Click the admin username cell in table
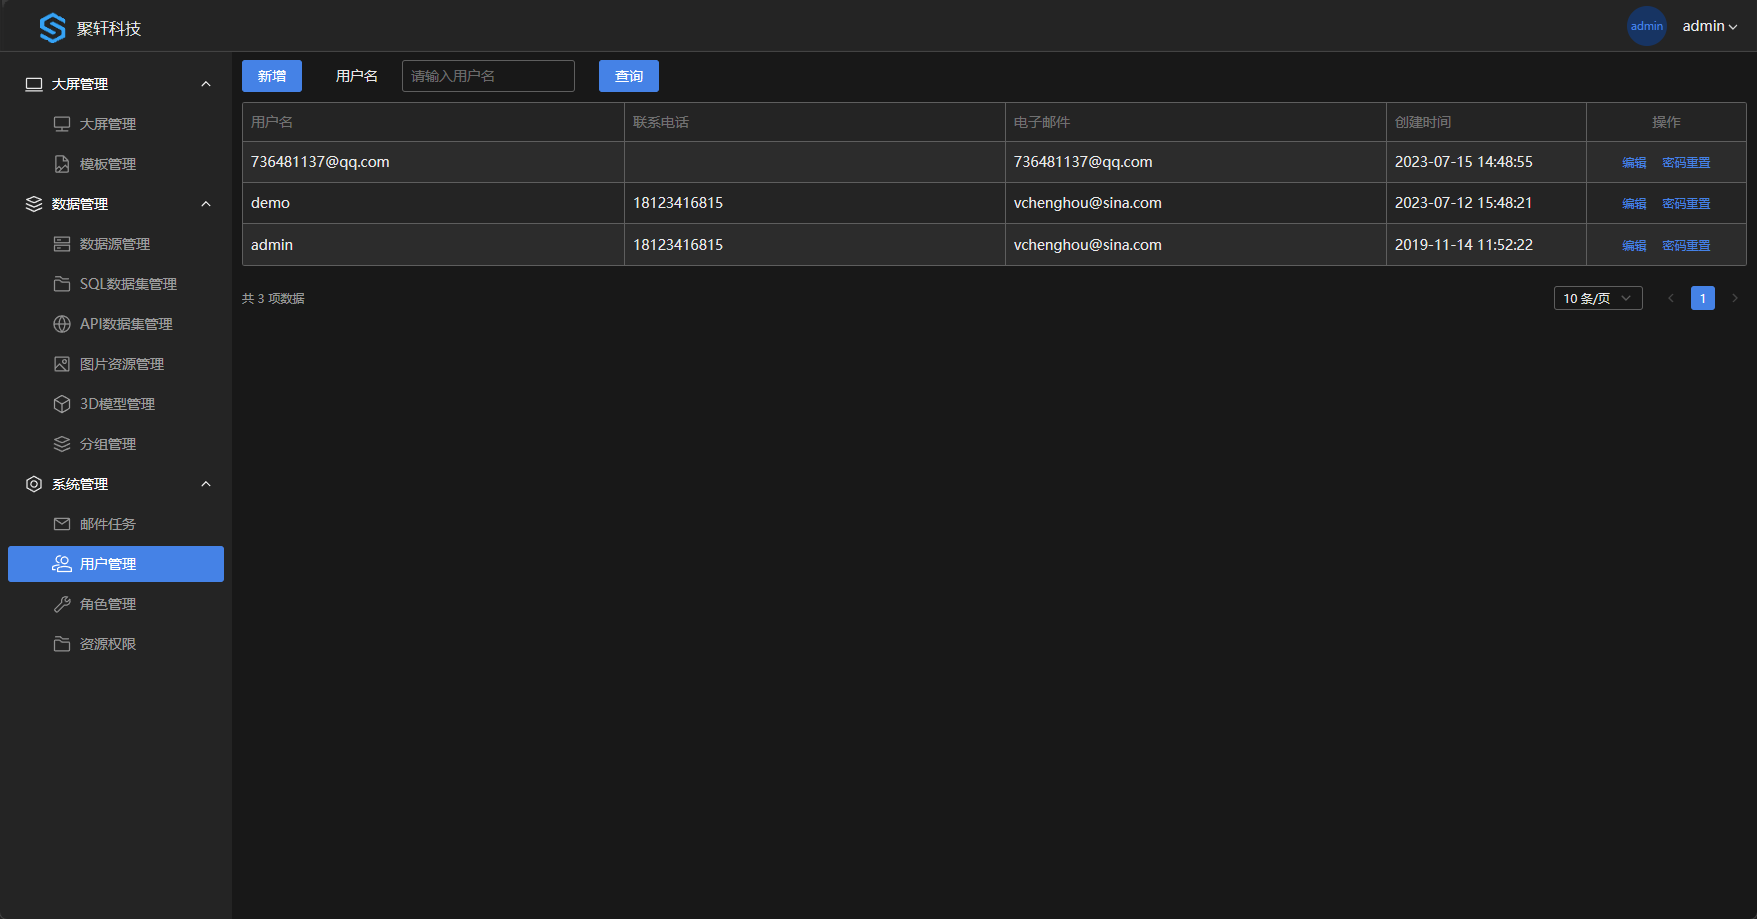This screenshot has height=919, width=1757. [433, 245]
